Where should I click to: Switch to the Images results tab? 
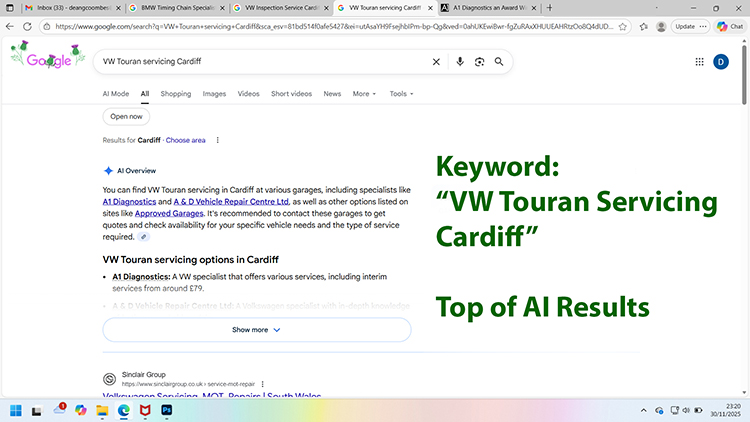coord(214,94)
